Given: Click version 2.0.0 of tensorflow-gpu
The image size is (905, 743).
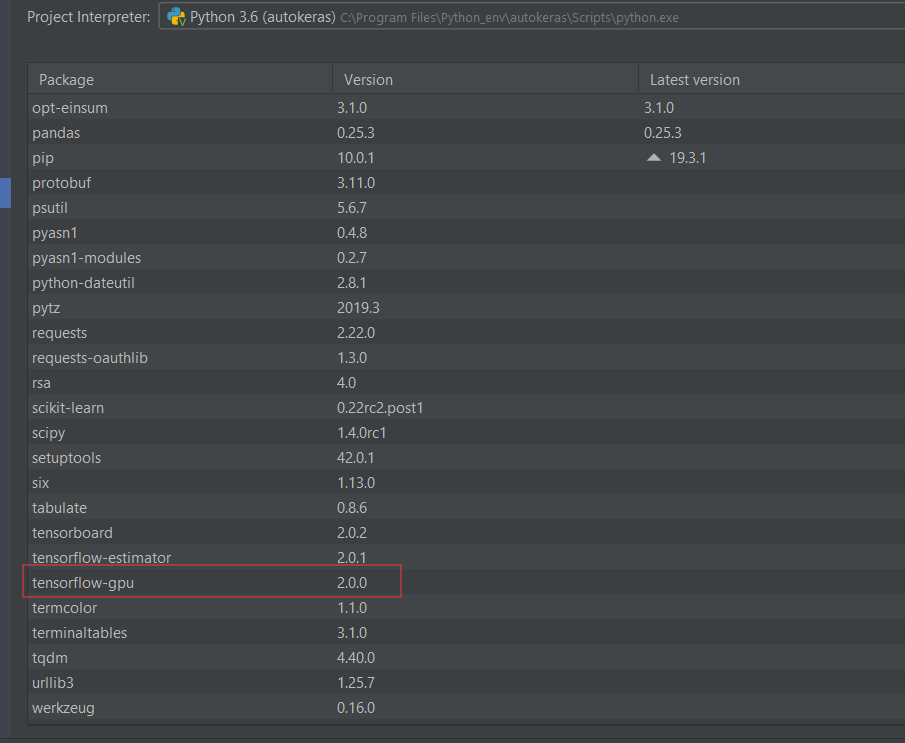Looking at the screenshot, I should [x=353, y=582].
